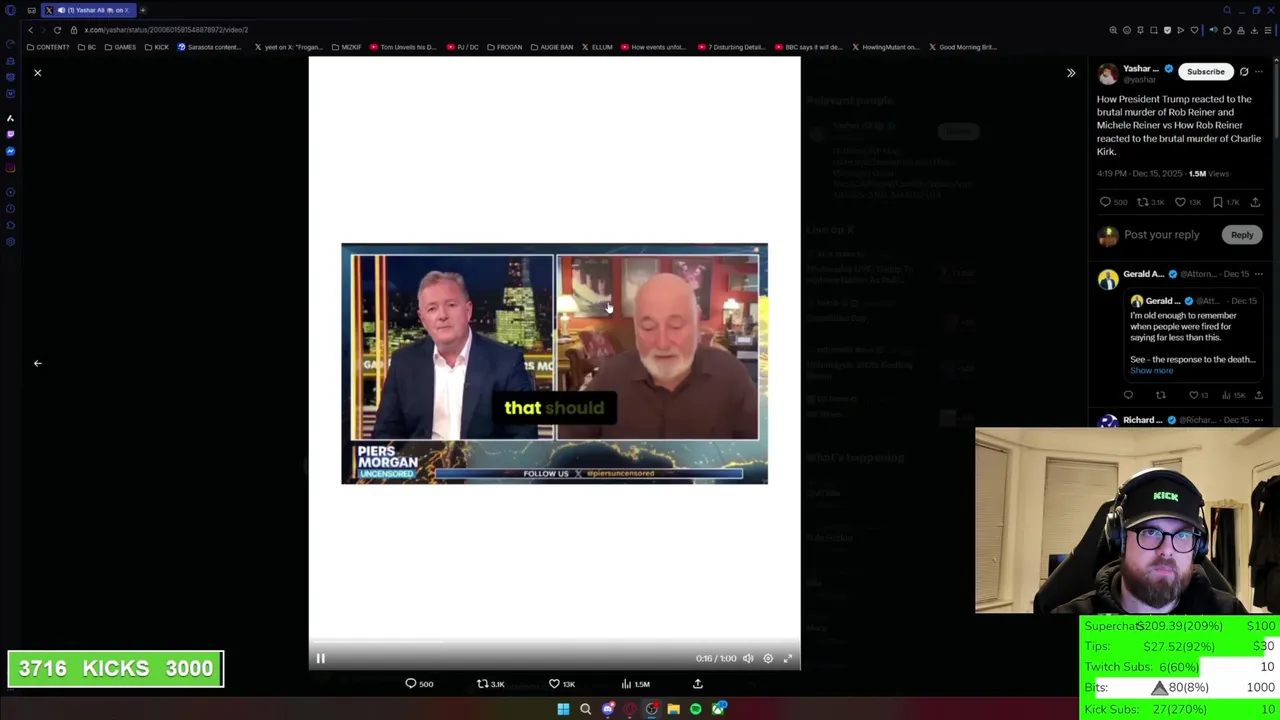Open File Explorer from the taskbar
Screen dimensions: 1280x720
[x=673, y=709]
